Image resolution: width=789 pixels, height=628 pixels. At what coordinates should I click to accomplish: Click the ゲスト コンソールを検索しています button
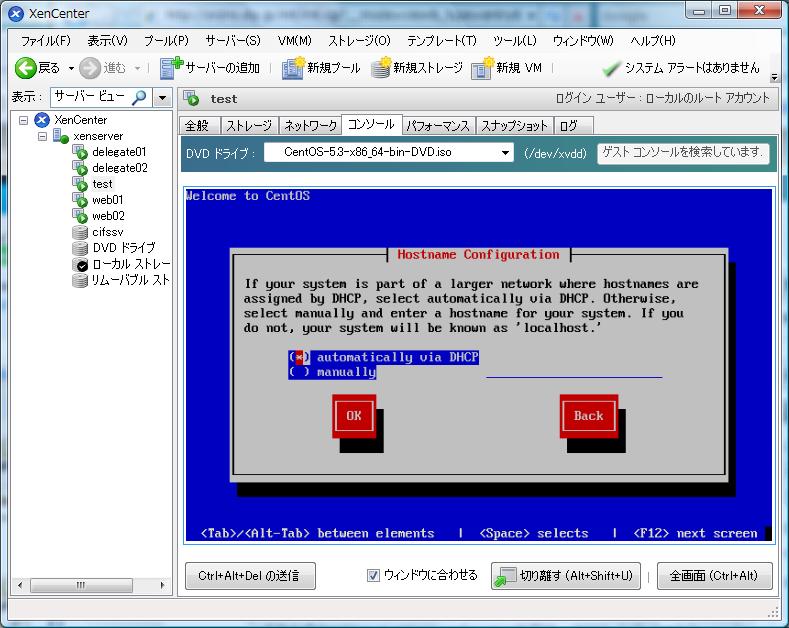tap(683, 152)
